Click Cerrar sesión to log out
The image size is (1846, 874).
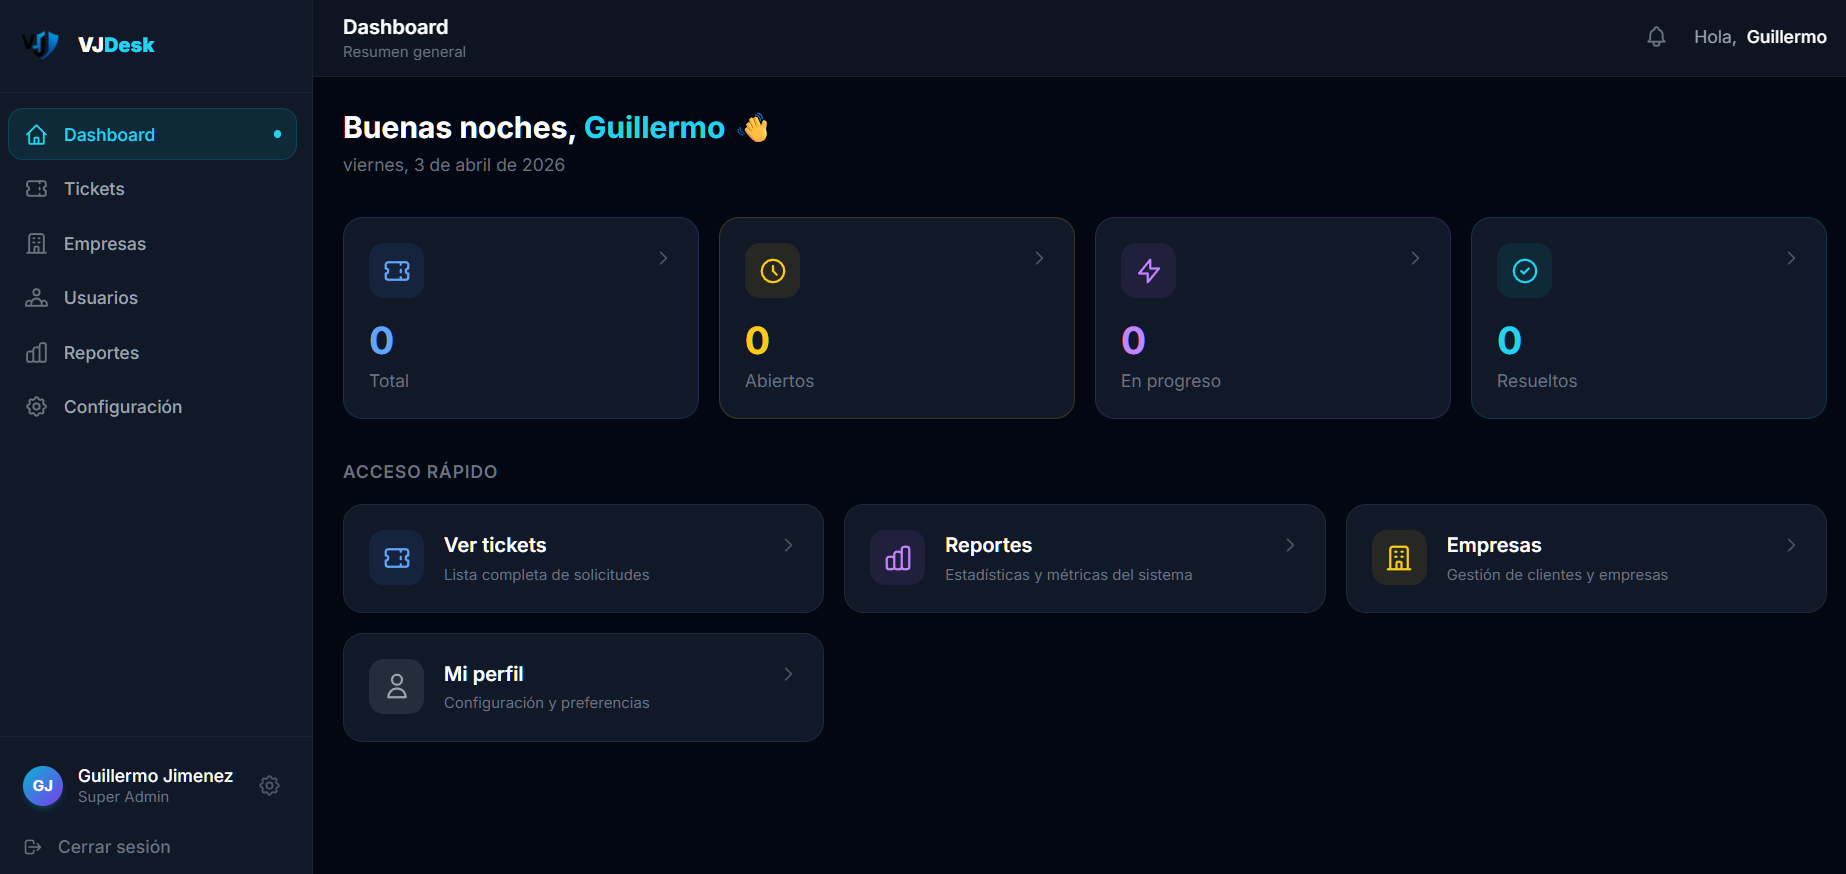(112, 846)
